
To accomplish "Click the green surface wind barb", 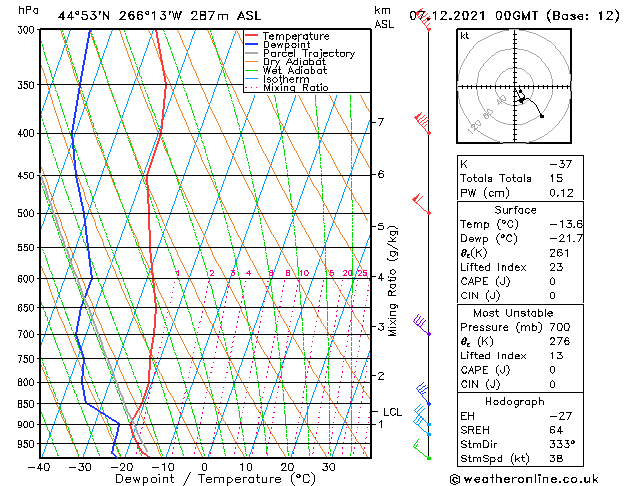I will [x=422, y=450].
